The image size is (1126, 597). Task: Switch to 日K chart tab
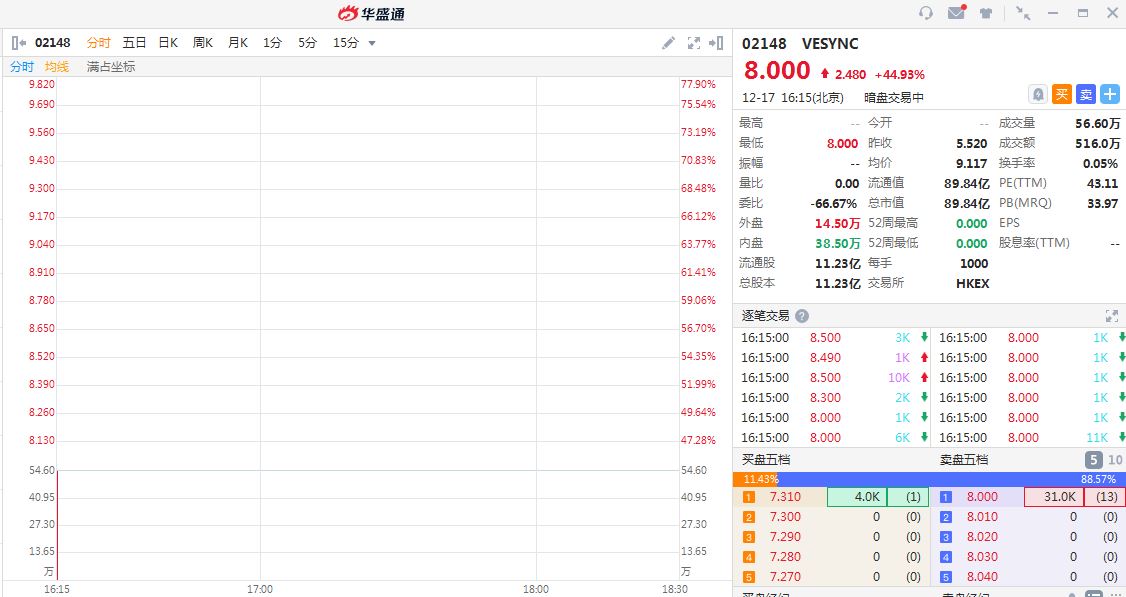(169, 43)
